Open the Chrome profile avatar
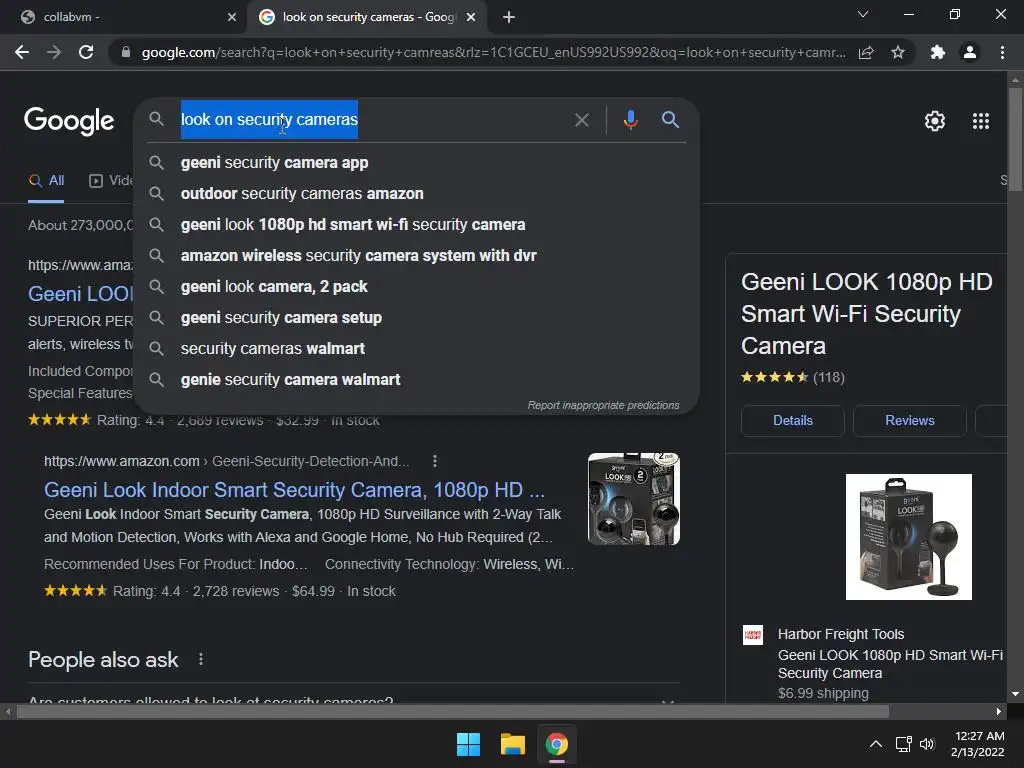The width and height of the screenshot is (1024, 768). coord(970,52)
